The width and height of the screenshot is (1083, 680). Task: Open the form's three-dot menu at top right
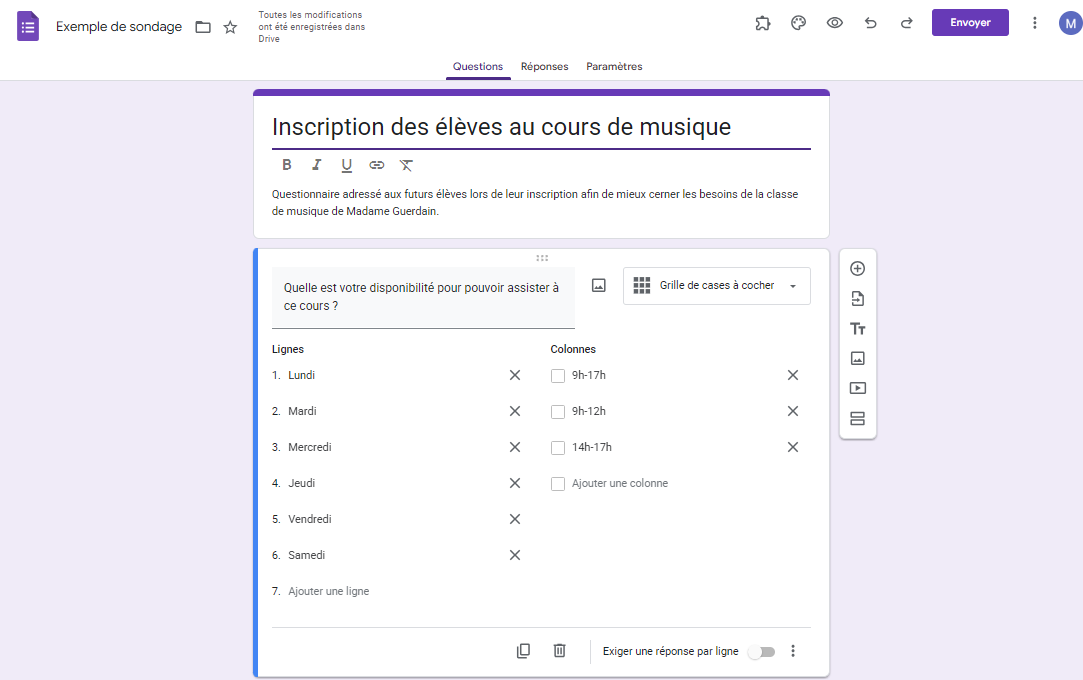(x=1034, y=22)
